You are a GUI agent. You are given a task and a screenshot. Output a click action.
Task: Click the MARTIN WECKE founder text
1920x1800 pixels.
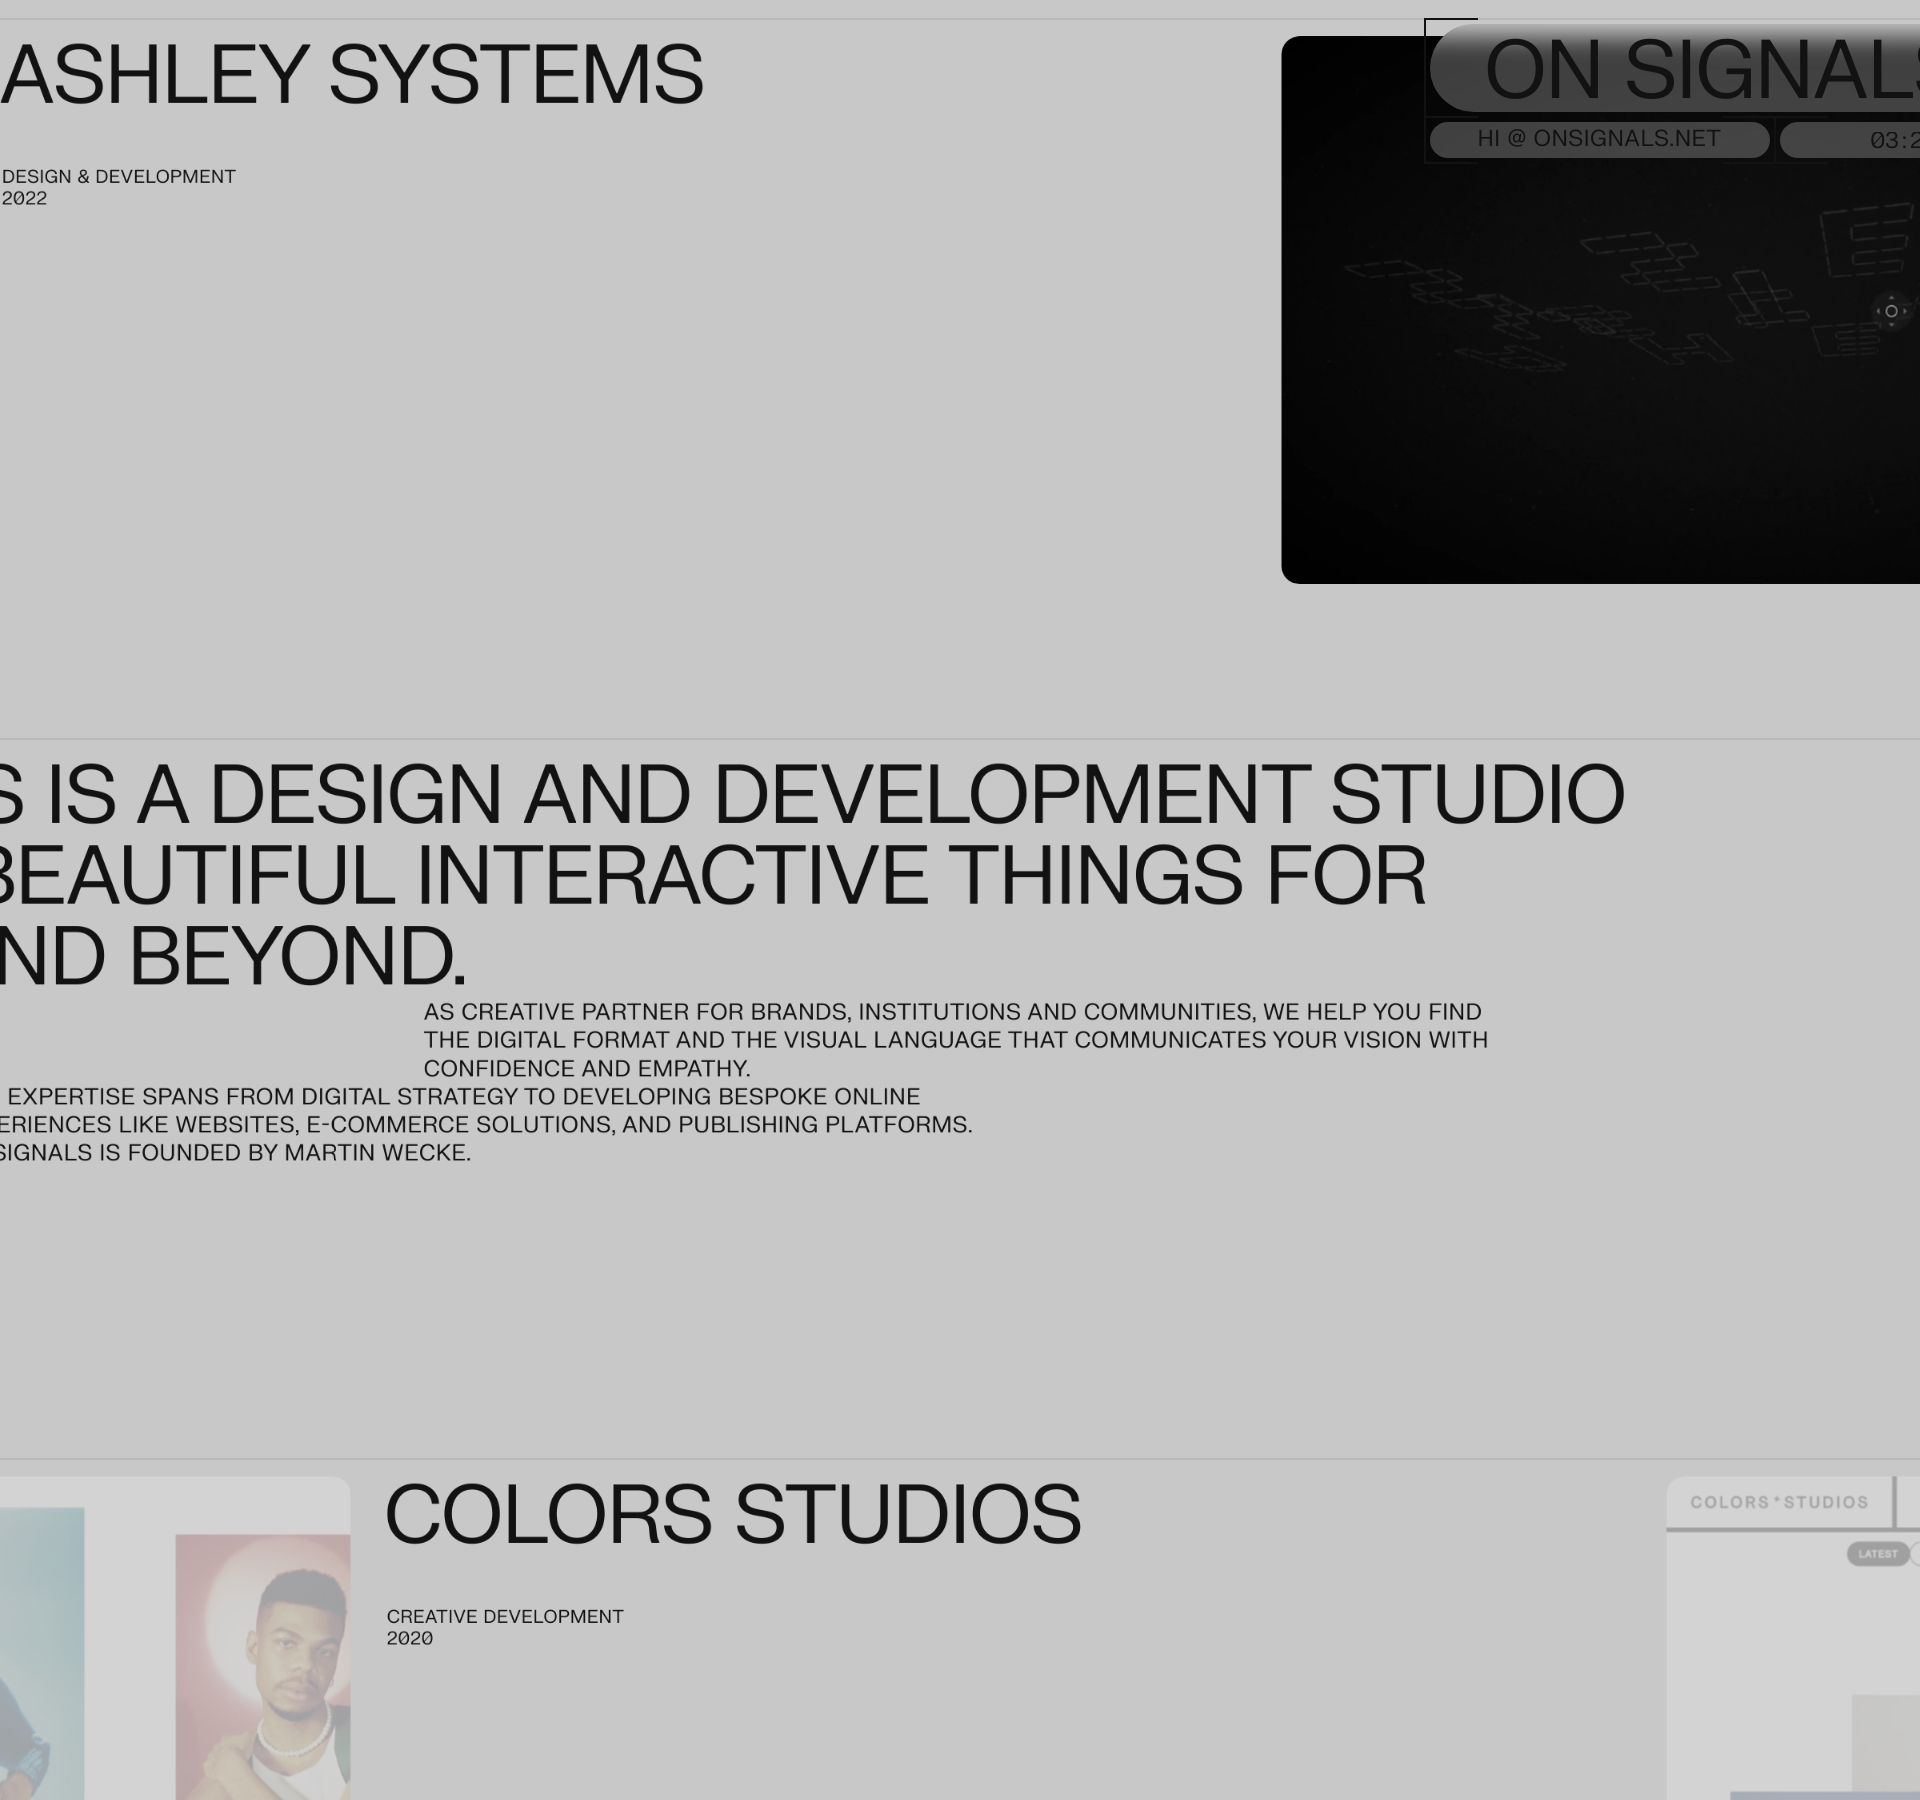point(376,1153)
